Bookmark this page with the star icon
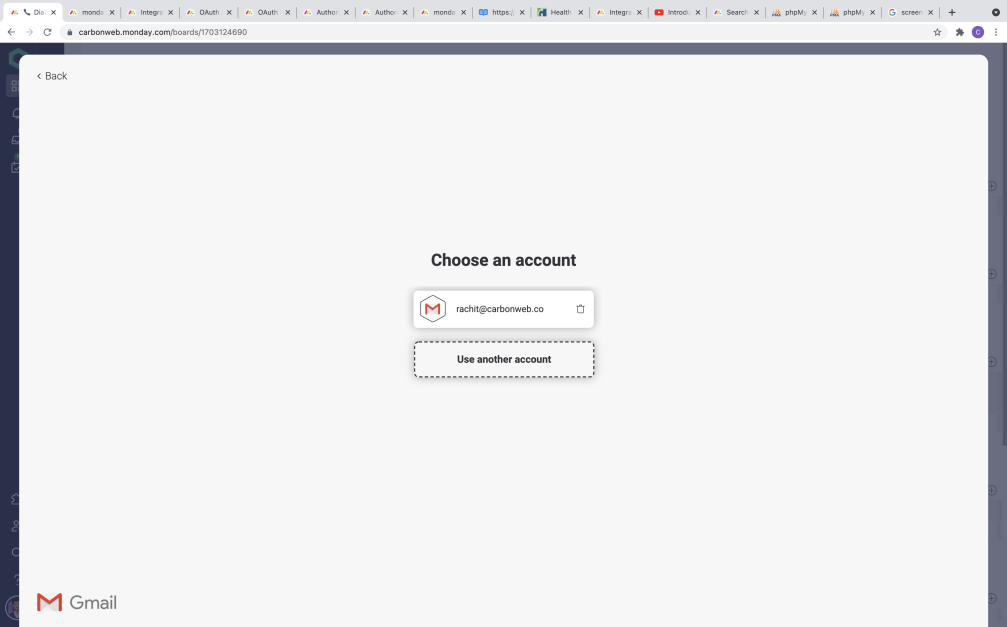The height and width of the screenshot is (627, 1007). click(937, 32)
